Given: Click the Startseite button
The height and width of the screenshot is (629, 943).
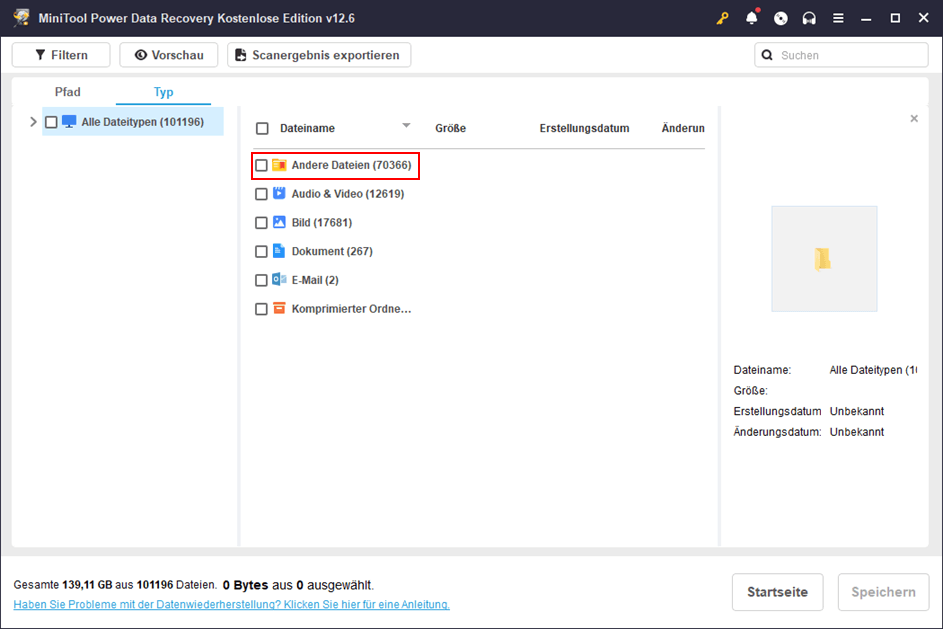Looking at the screenshot, I should (x=777, y=592).
